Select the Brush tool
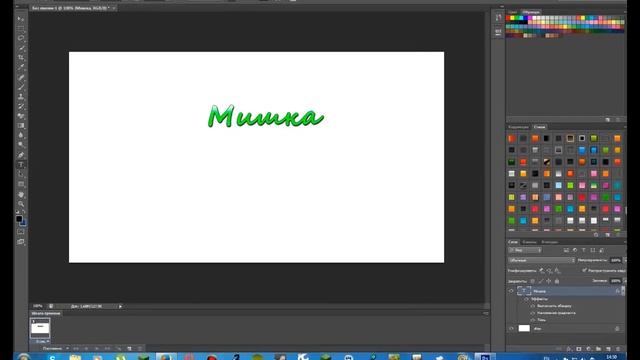Screen dimensions: 640x360 coord(21,87)
